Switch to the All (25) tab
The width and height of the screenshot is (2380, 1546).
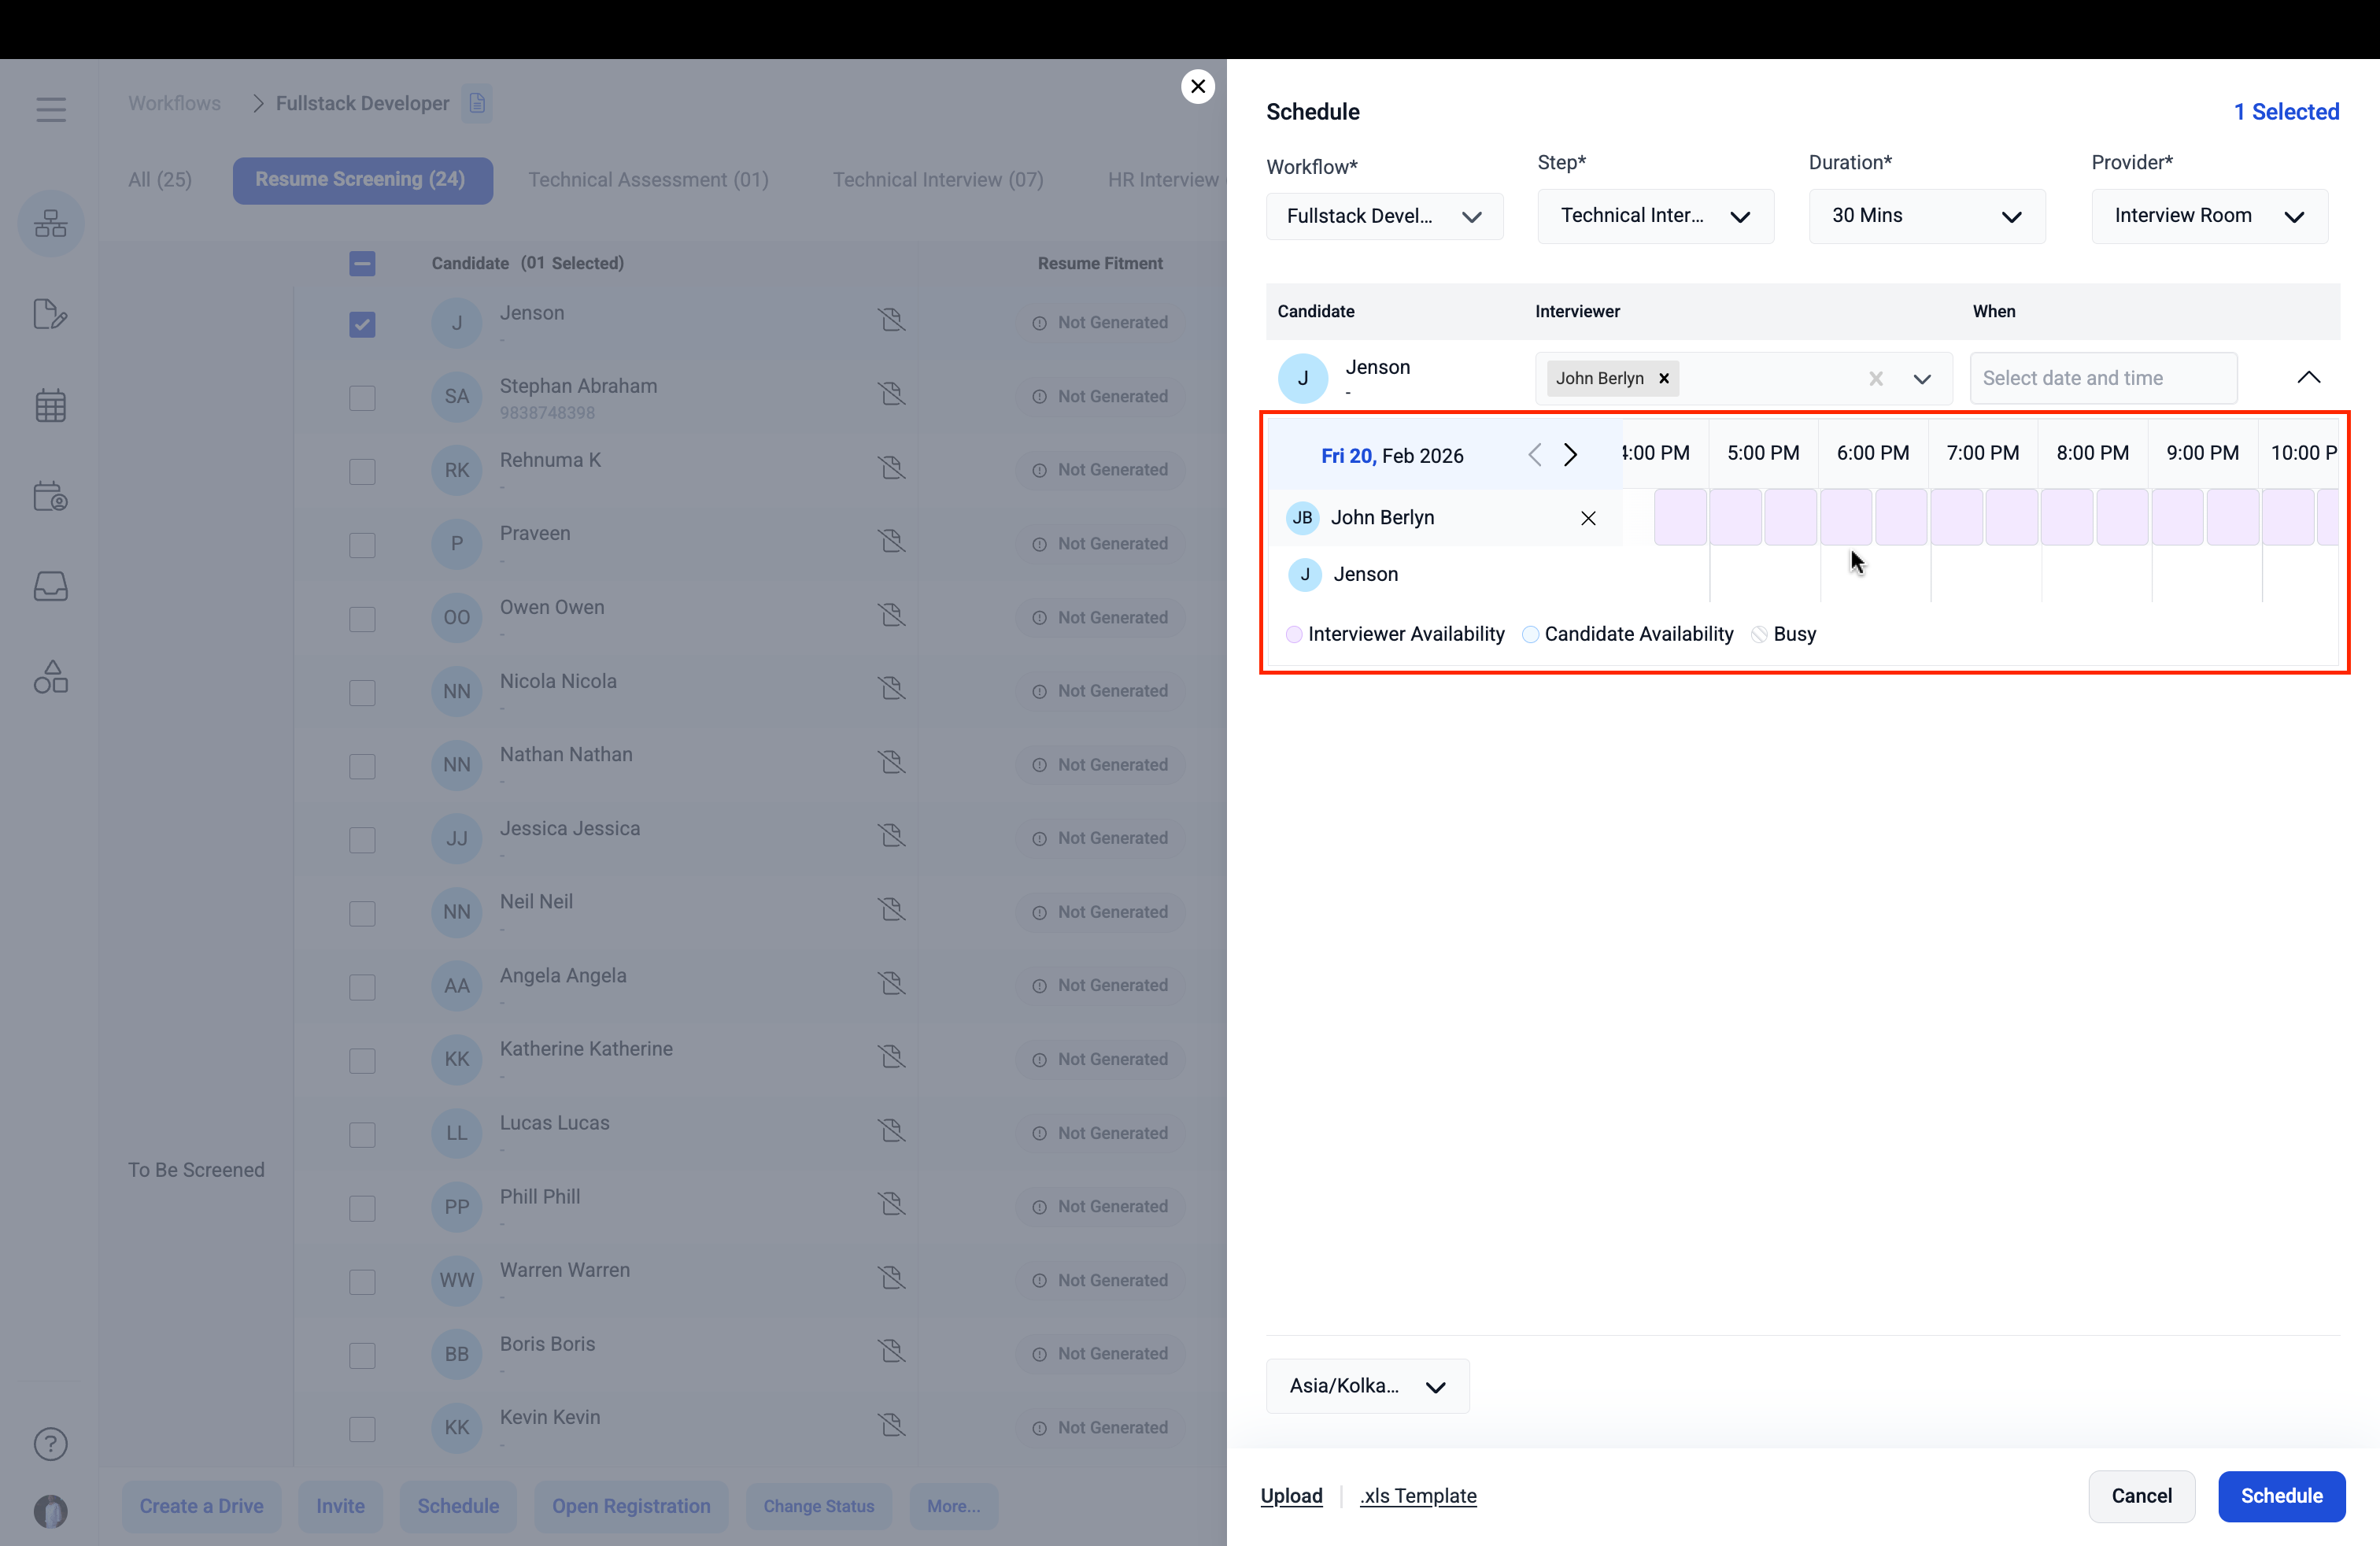160,180
